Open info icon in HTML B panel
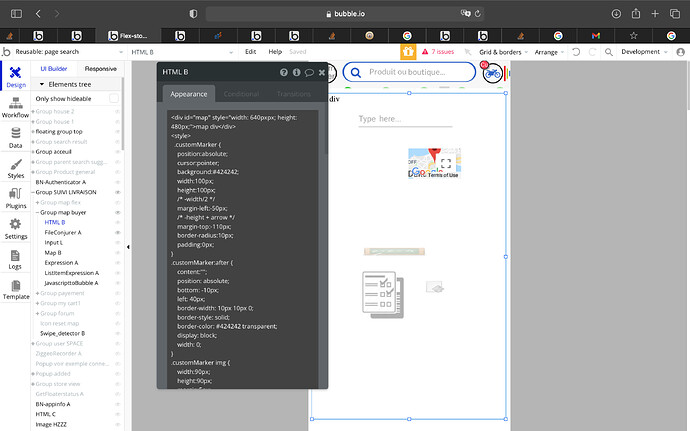This screenshot has width=690, height=431. point(297,72)
